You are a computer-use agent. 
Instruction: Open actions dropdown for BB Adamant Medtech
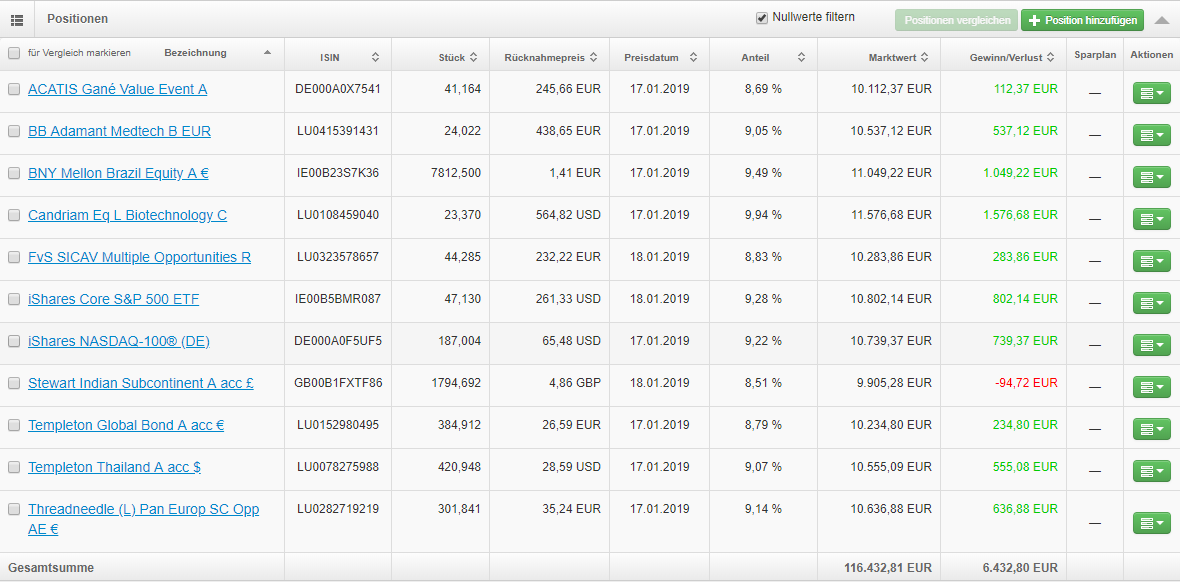pos(1151,135)
